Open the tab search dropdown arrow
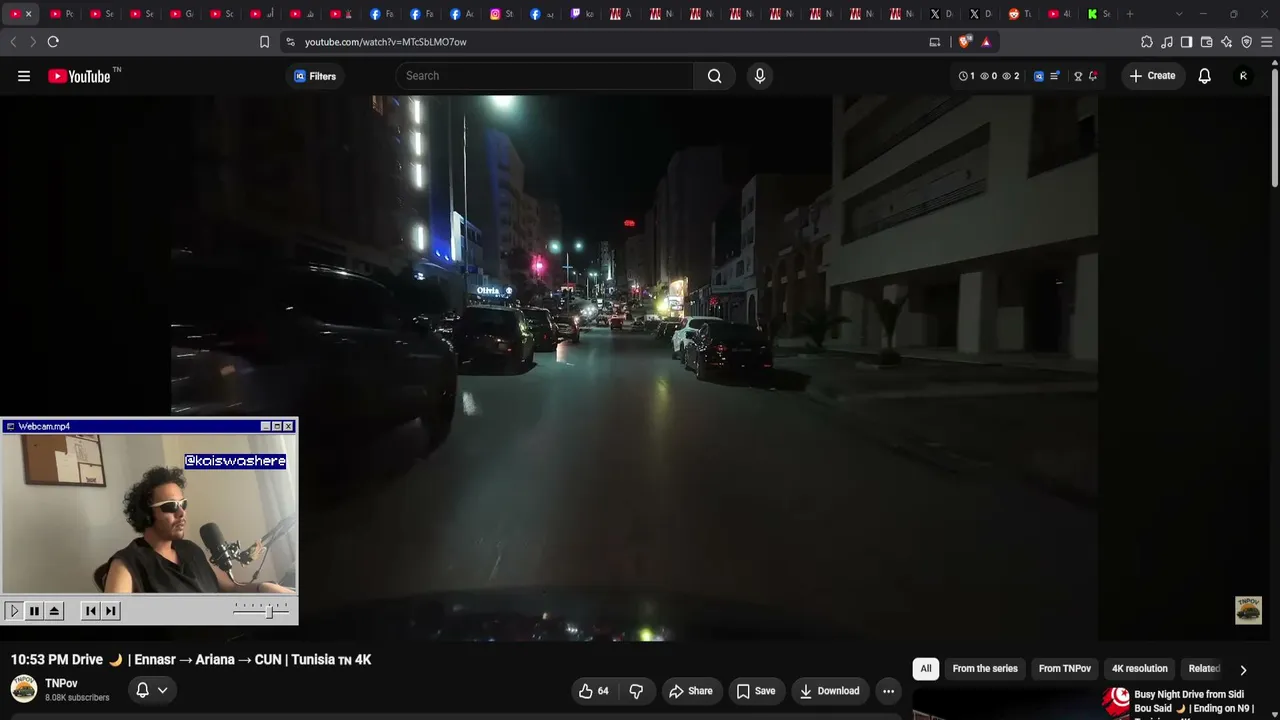Screen dimensions: 1280x720 (1179, 14)
